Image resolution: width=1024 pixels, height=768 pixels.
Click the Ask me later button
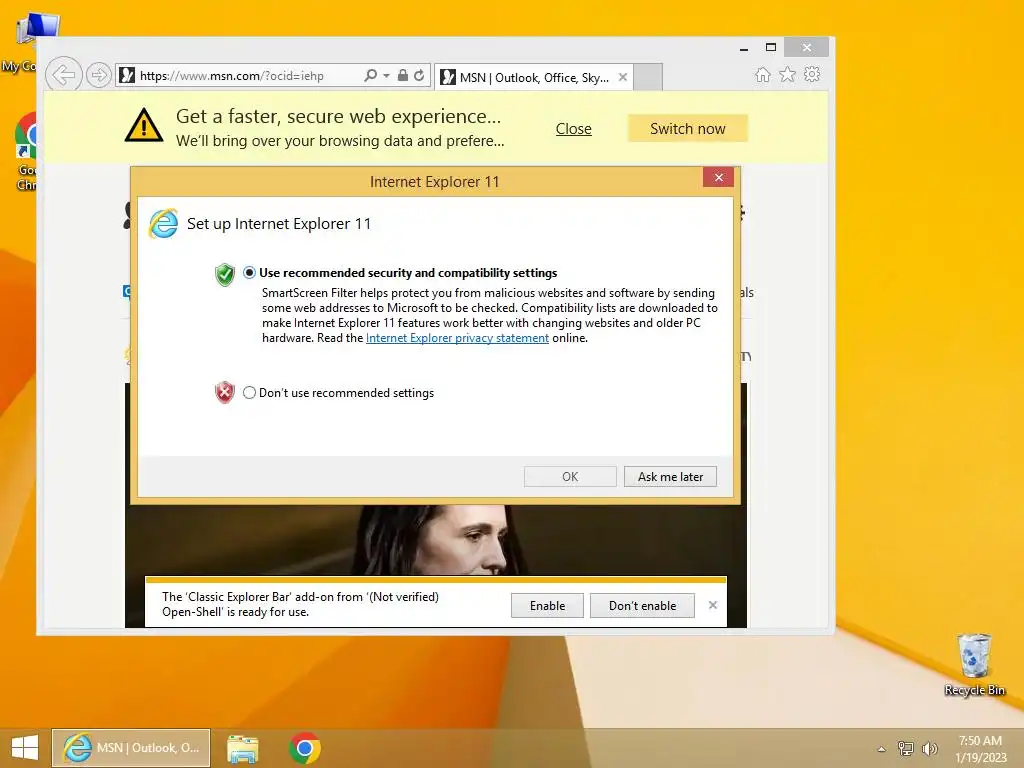670,477
